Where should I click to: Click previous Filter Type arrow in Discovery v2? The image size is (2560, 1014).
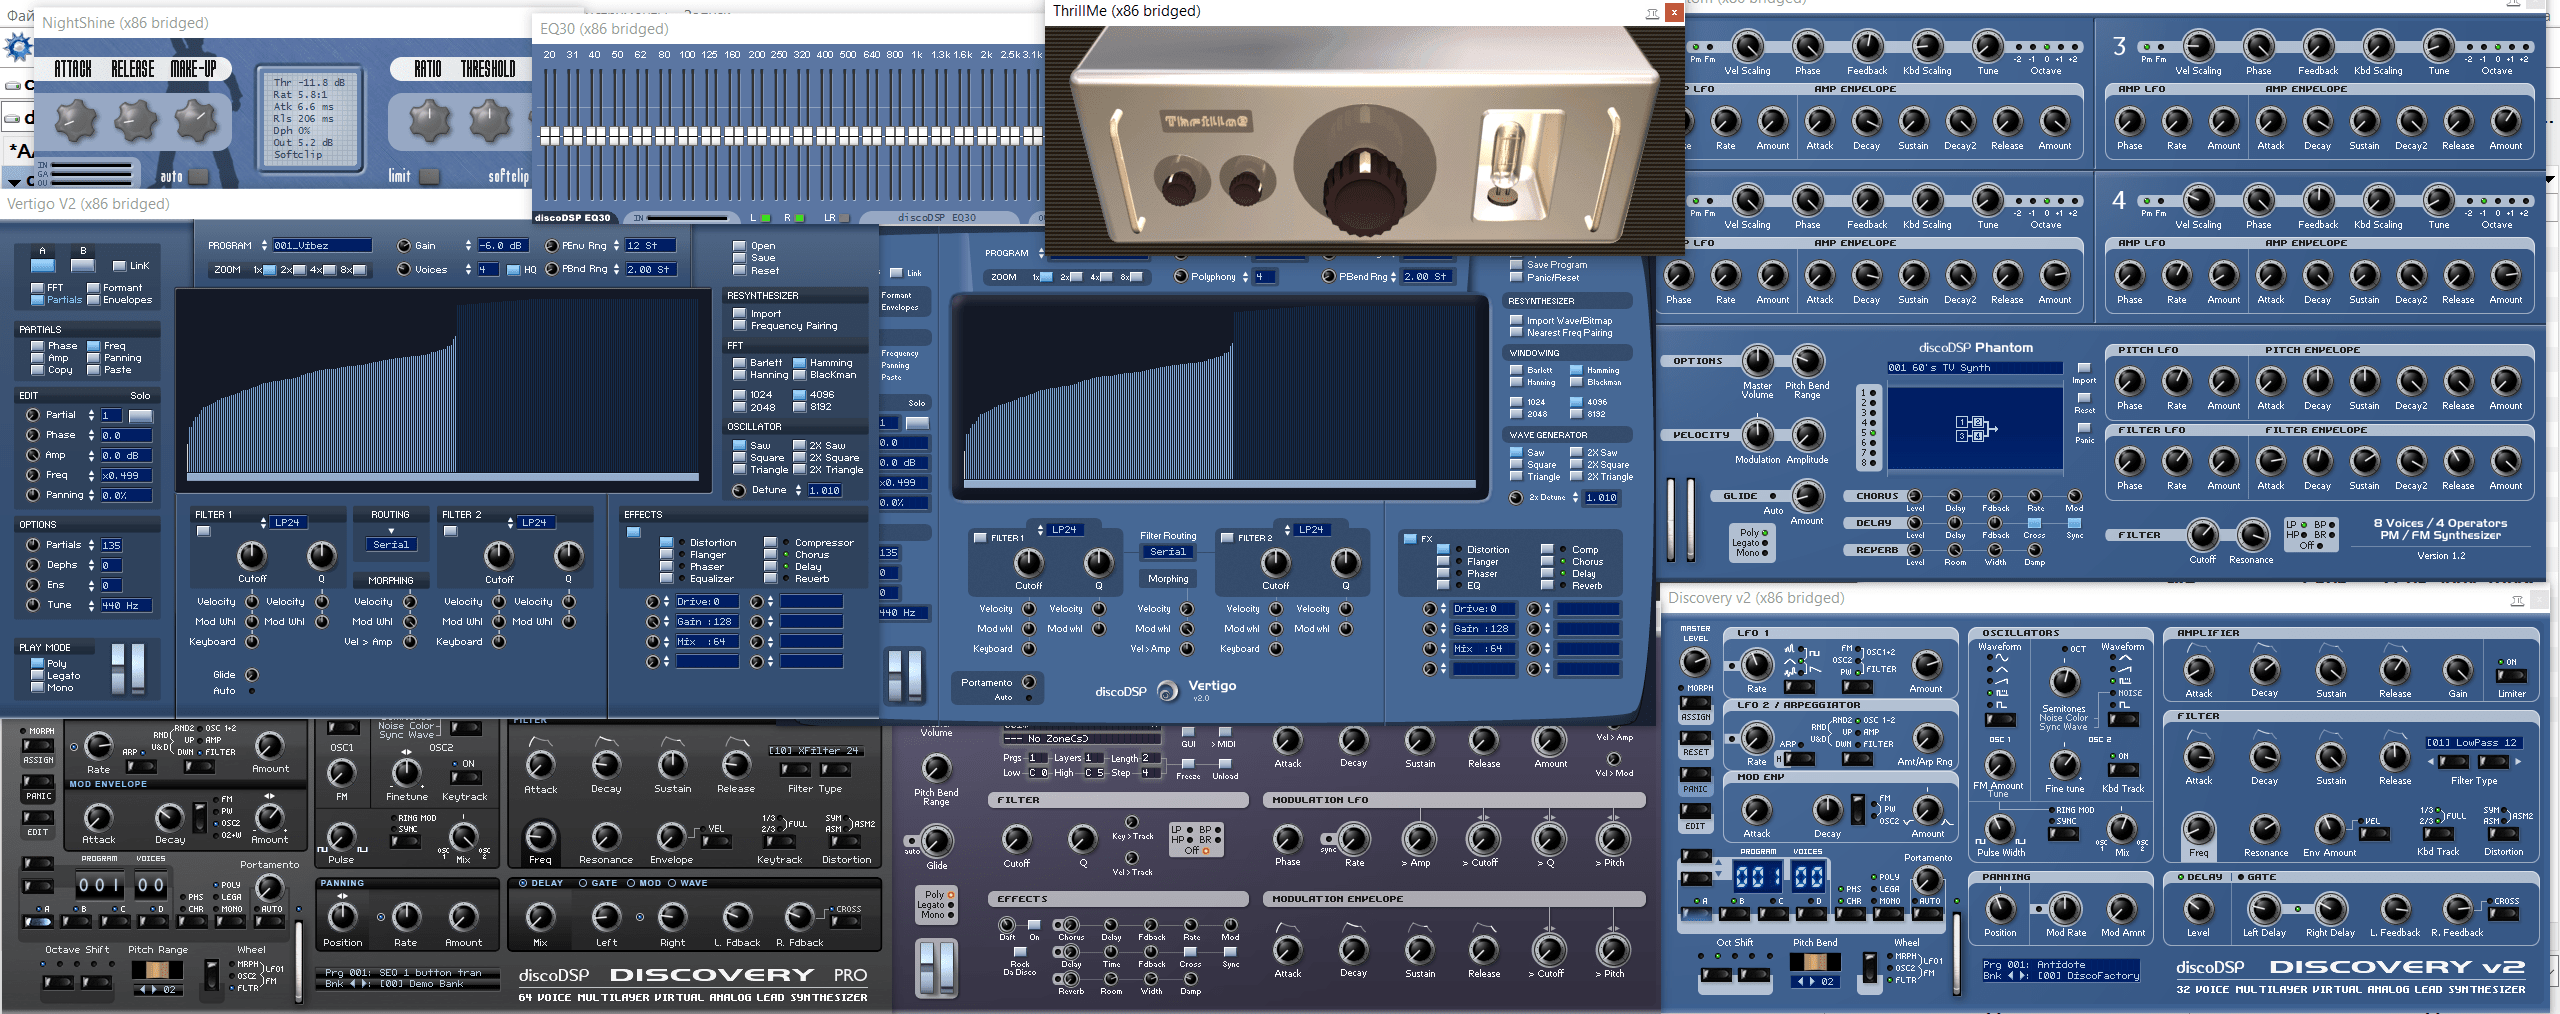point(2431,762)
